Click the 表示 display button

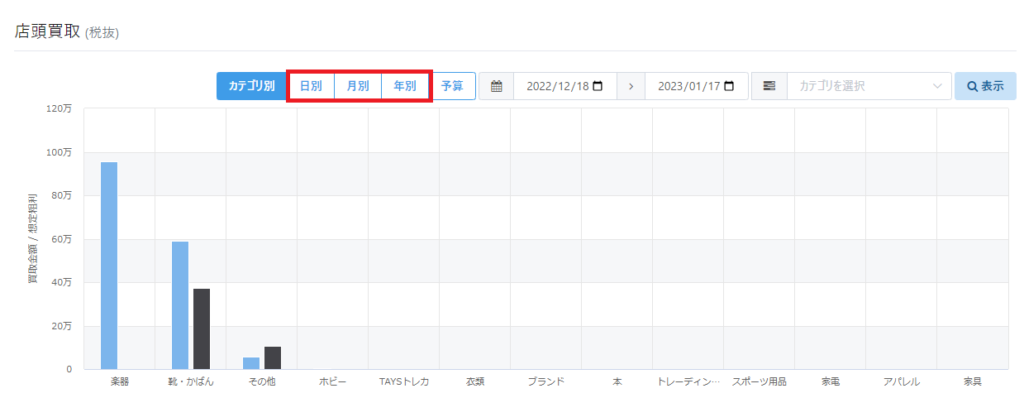click(x=985, y=86)
